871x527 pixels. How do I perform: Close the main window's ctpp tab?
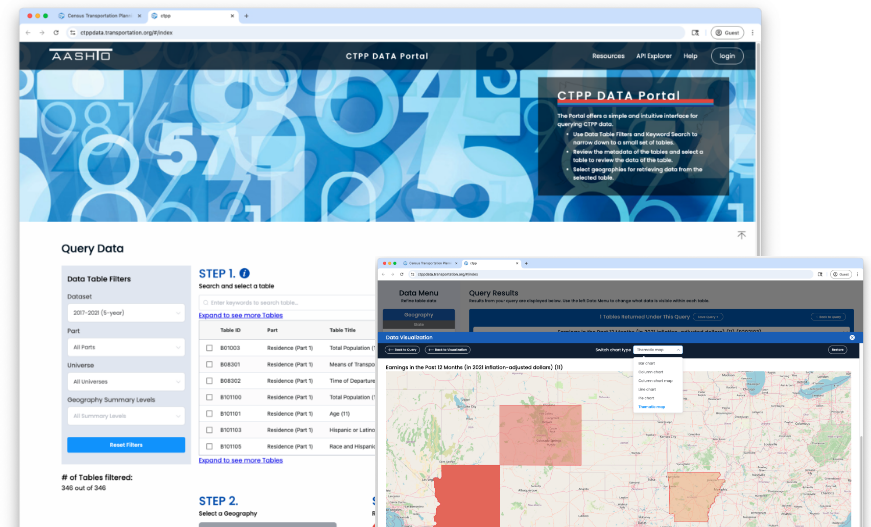pyautogui.click(x=232, y=16)
